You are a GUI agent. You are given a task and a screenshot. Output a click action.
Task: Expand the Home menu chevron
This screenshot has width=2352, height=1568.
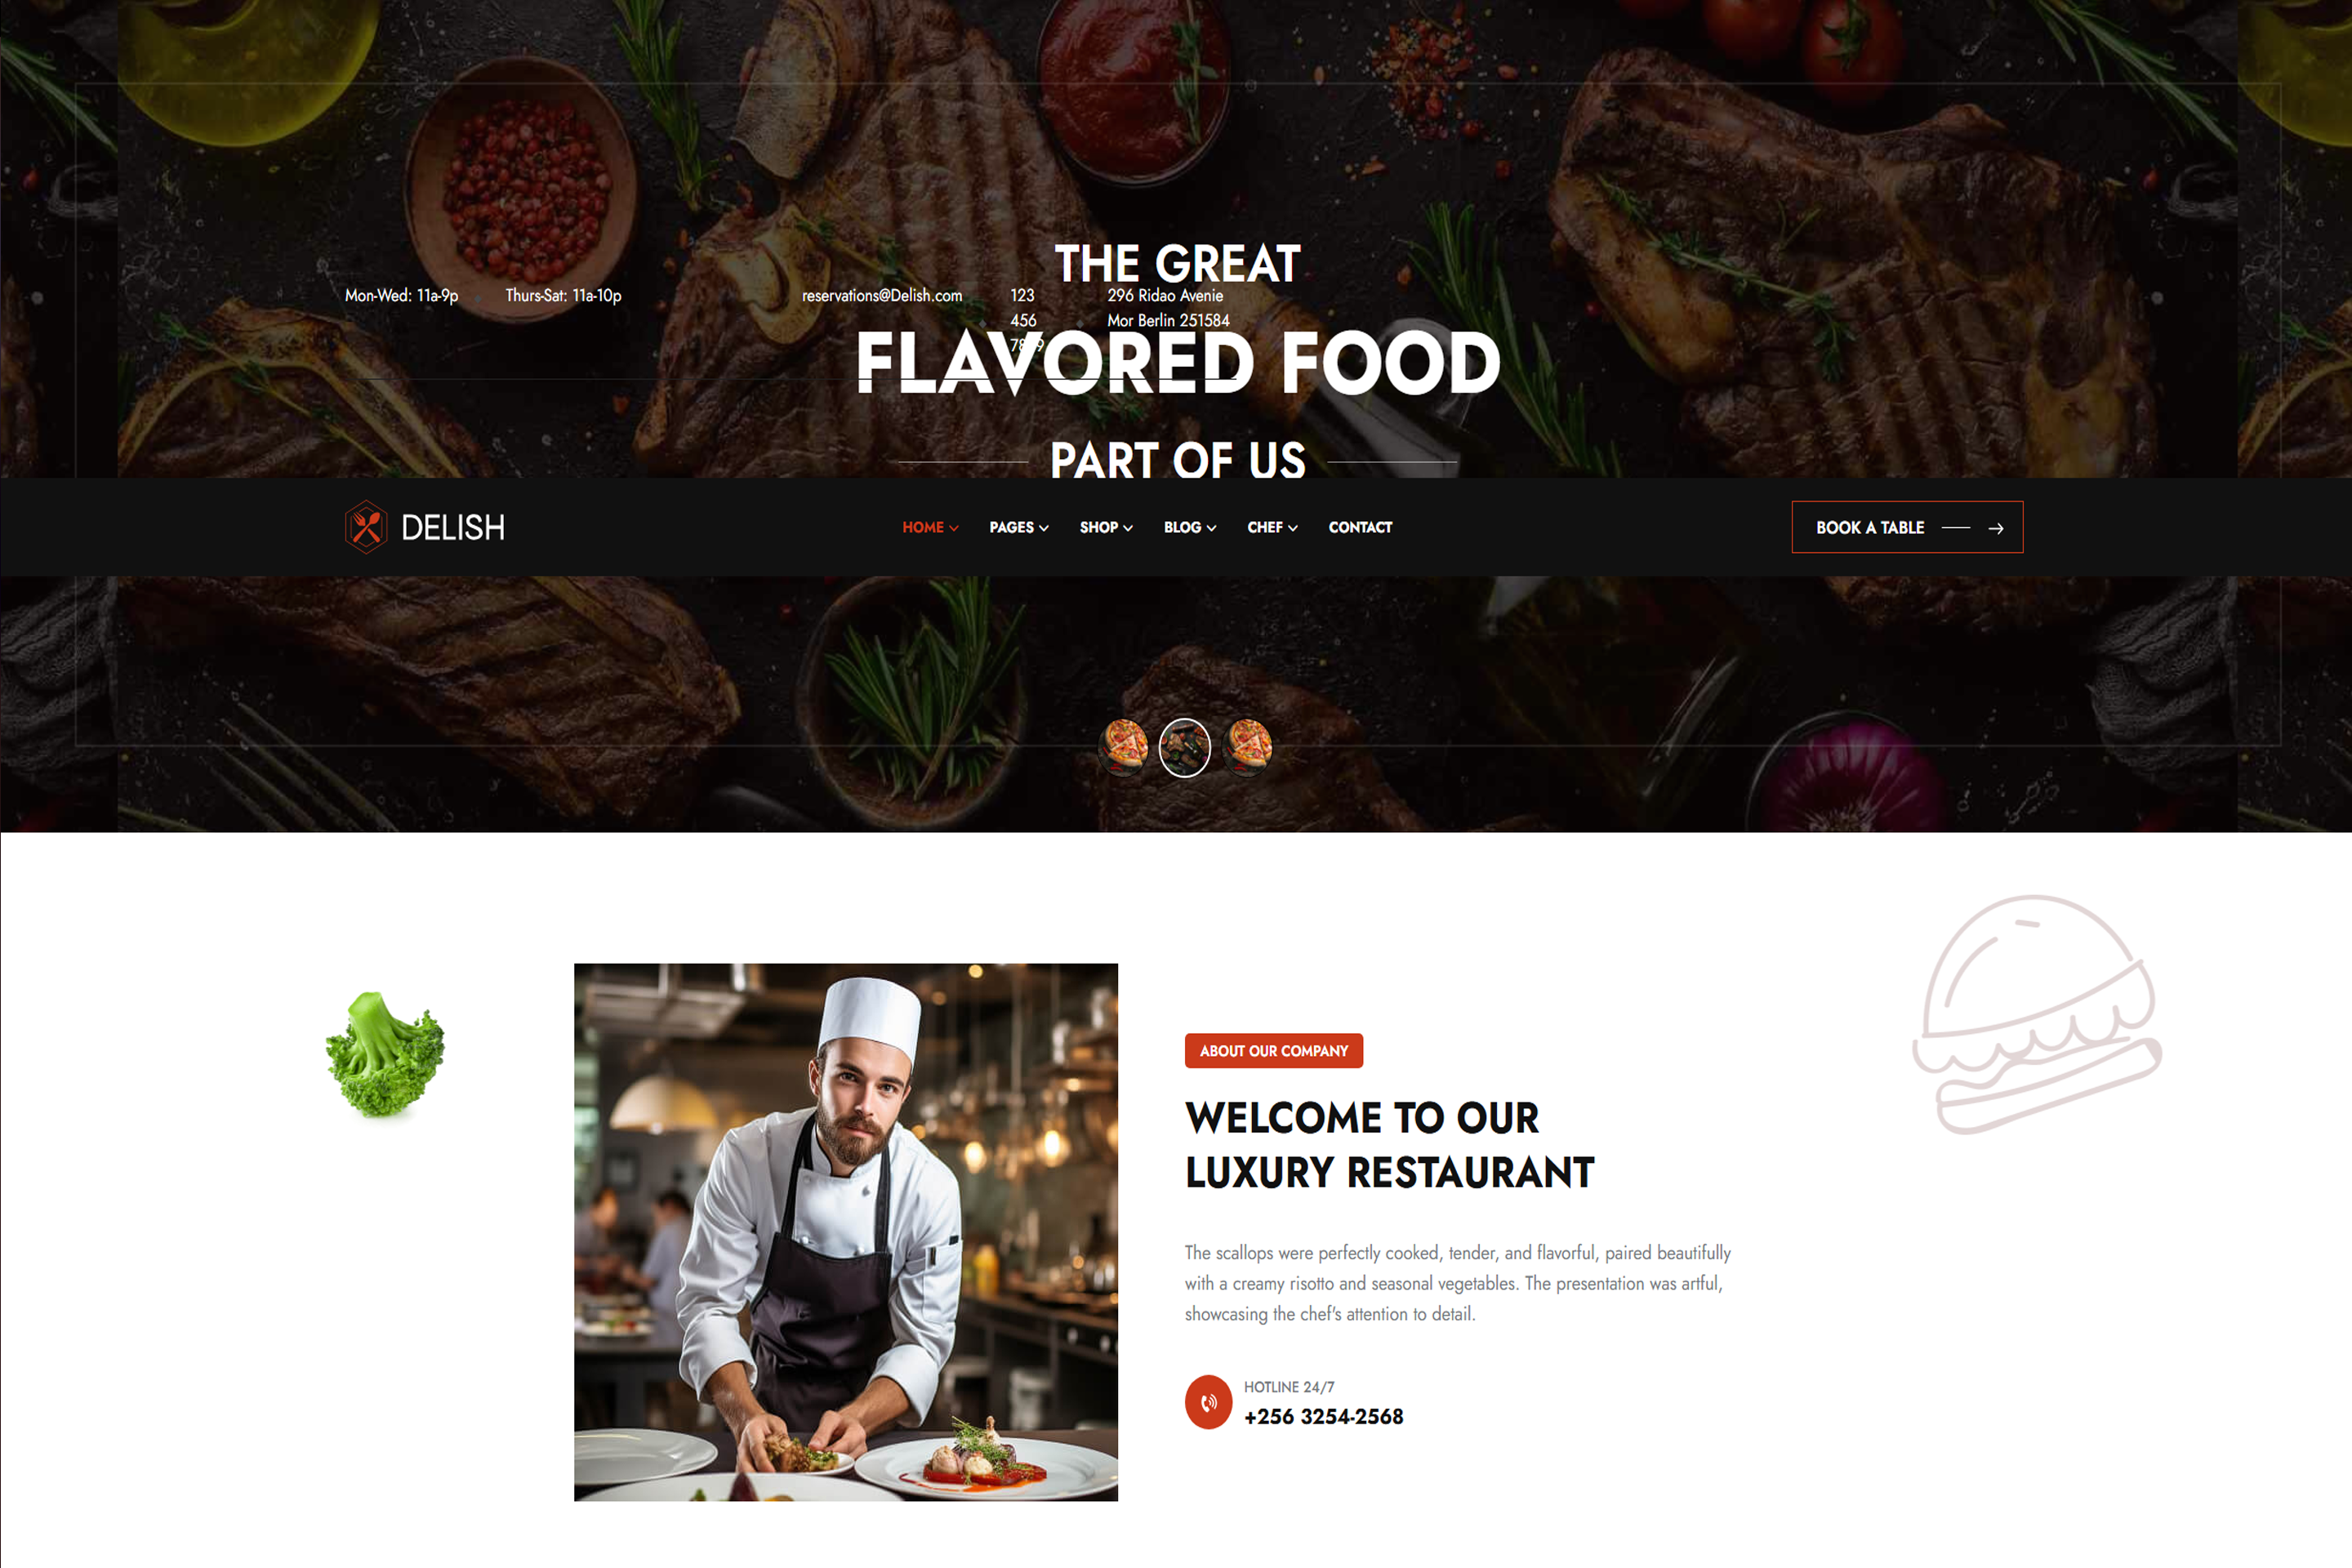(x=954, y=528)
